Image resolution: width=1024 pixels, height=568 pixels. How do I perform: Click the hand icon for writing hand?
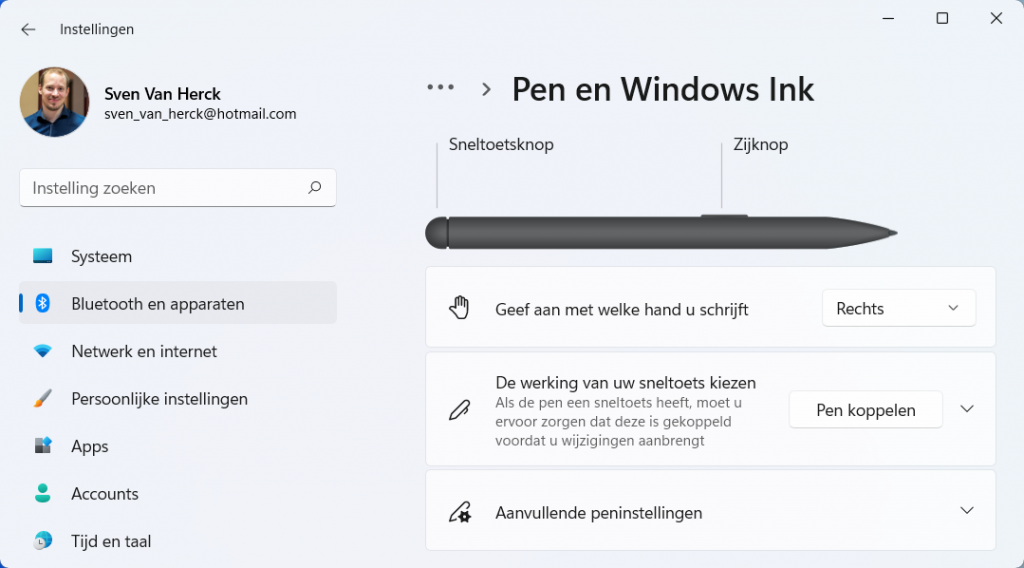point(459,308)
